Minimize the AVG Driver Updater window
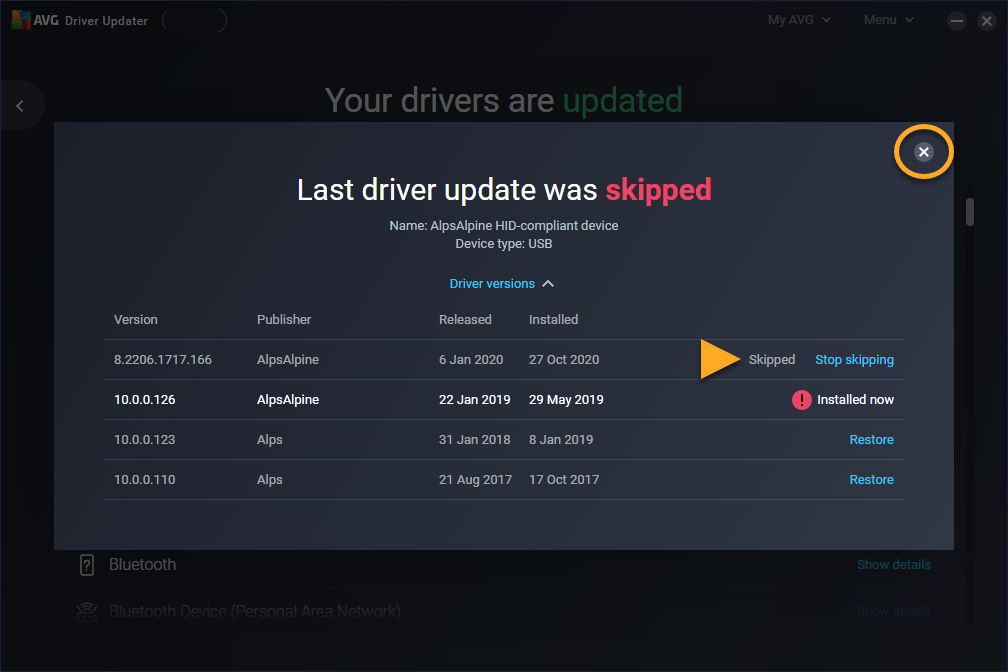 [957, 21]
